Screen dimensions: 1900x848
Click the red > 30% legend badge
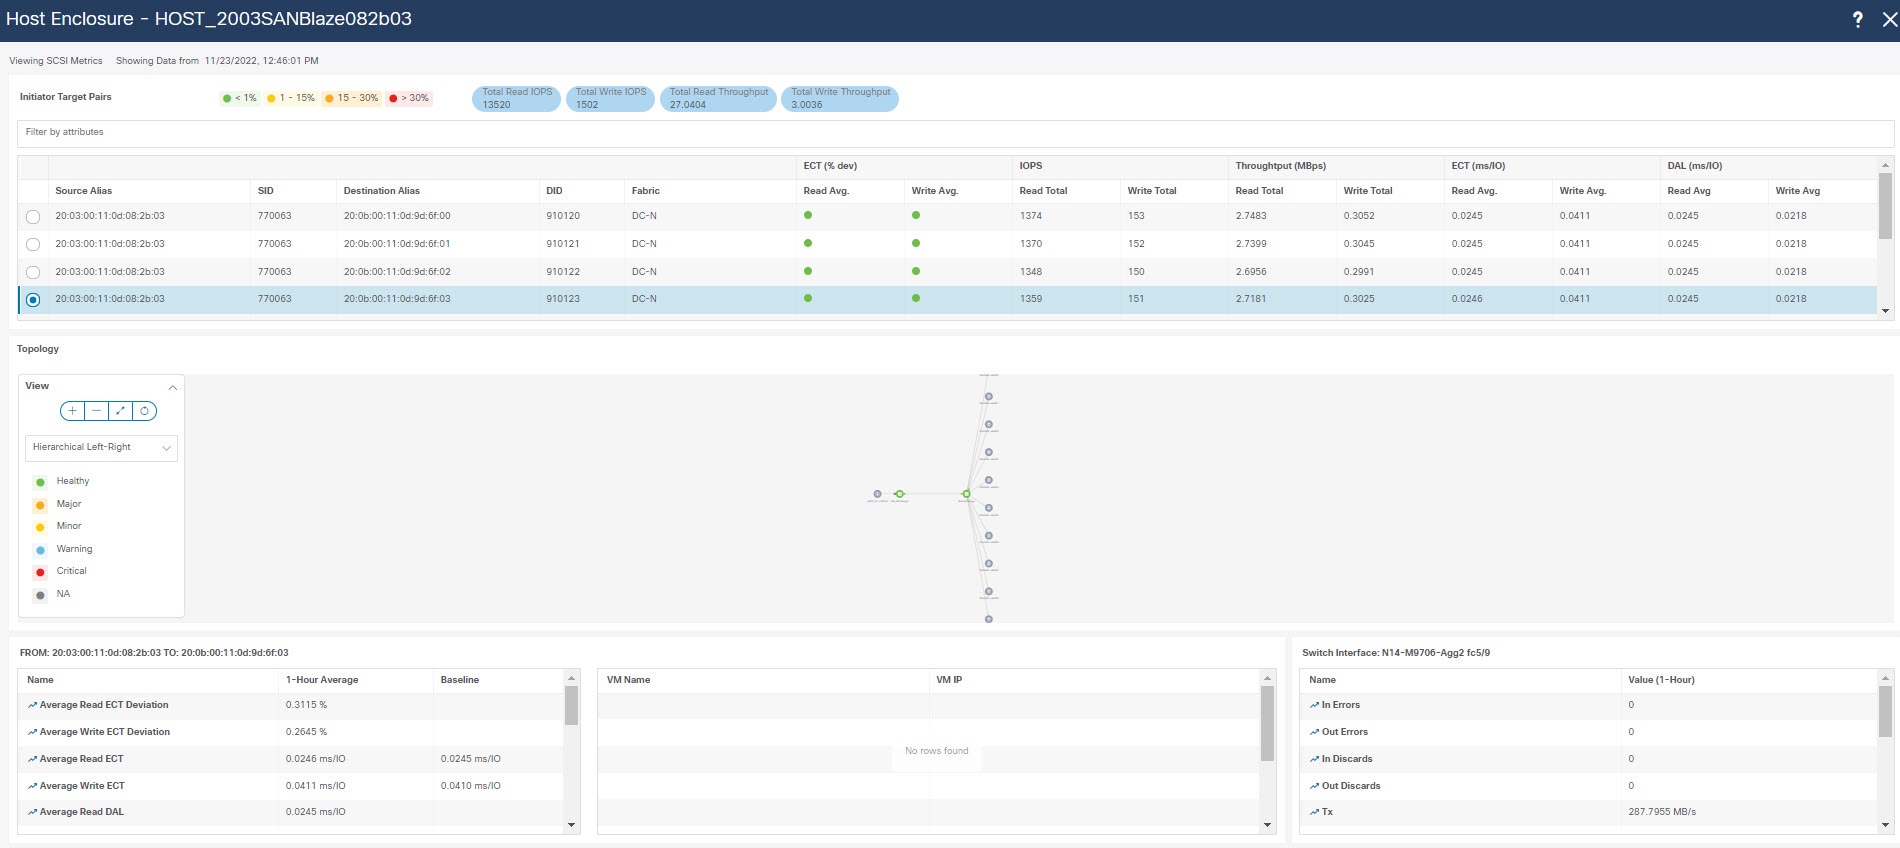pos(409,98)
